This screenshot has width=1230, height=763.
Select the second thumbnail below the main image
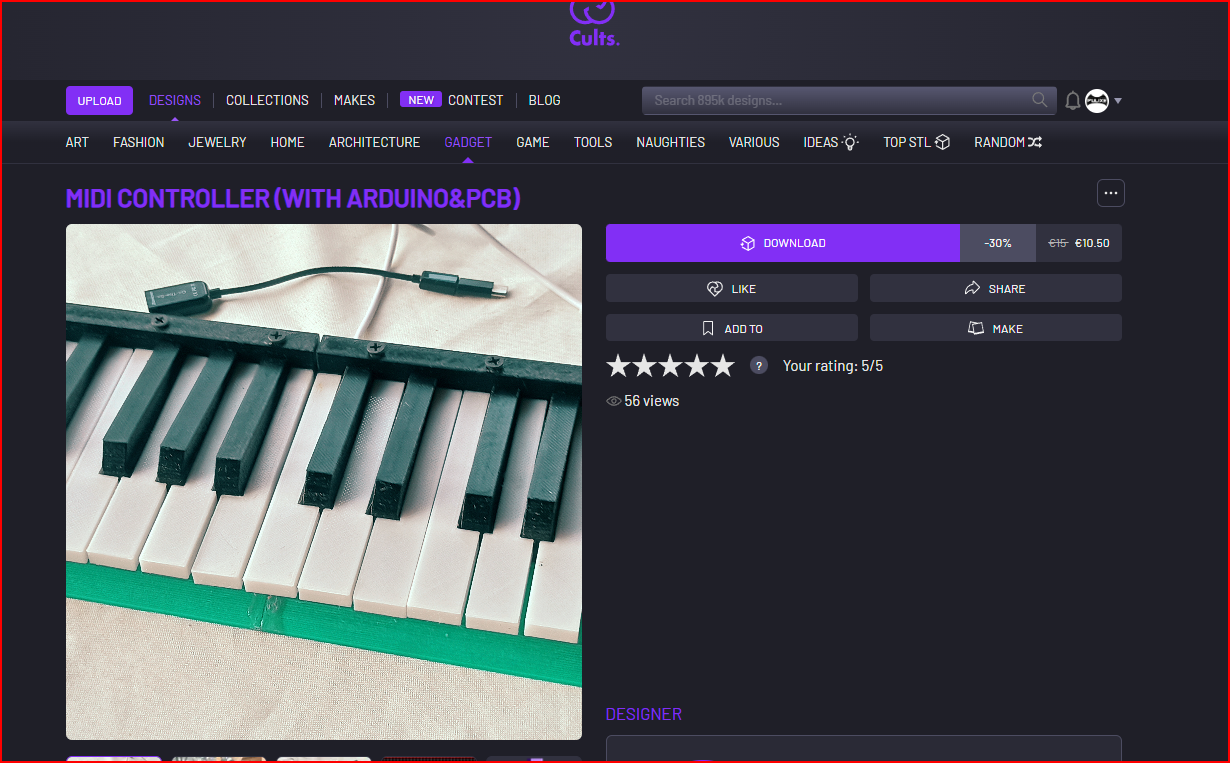218,759
